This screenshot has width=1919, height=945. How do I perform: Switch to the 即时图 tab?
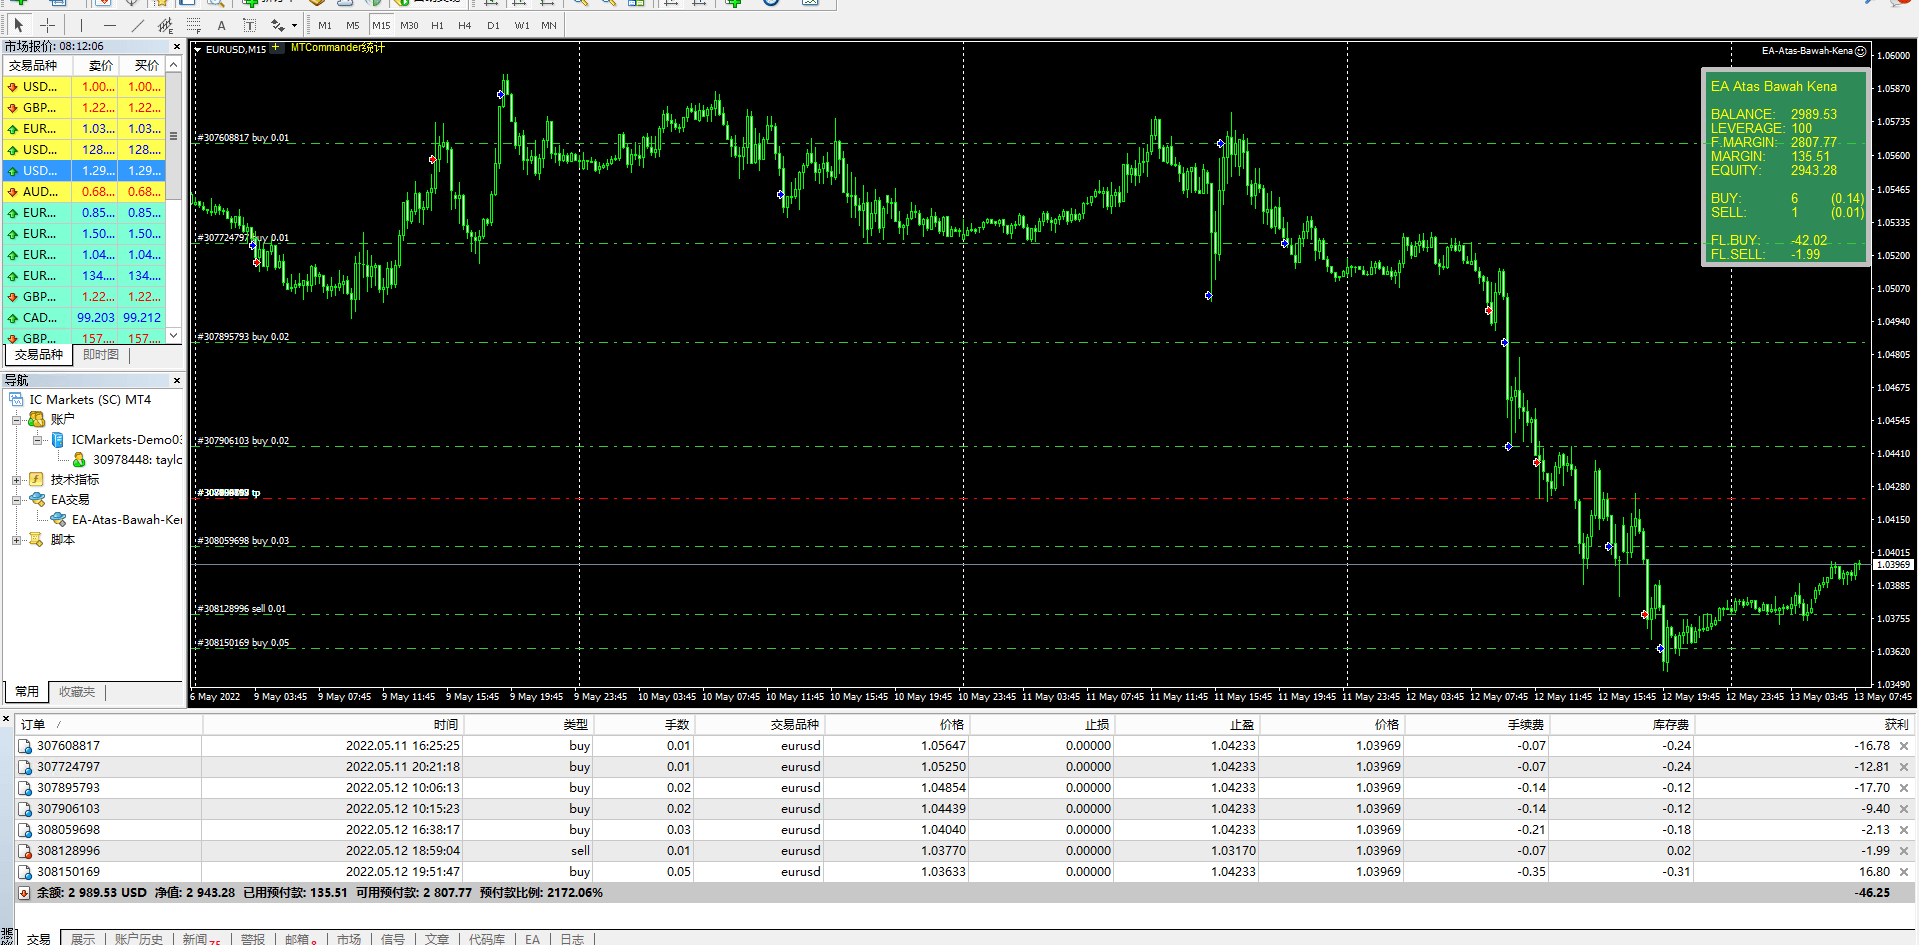(101, 355)
